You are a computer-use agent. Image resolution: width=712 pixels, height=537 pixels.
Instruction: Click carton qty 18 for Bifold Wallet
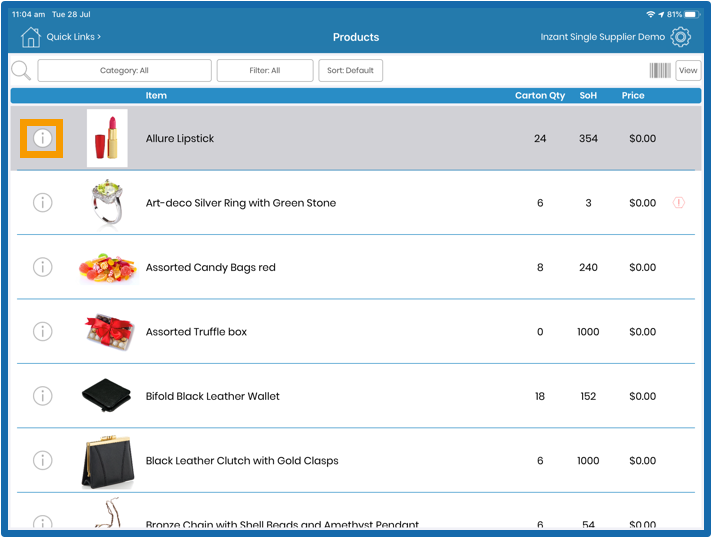(540, 396)
